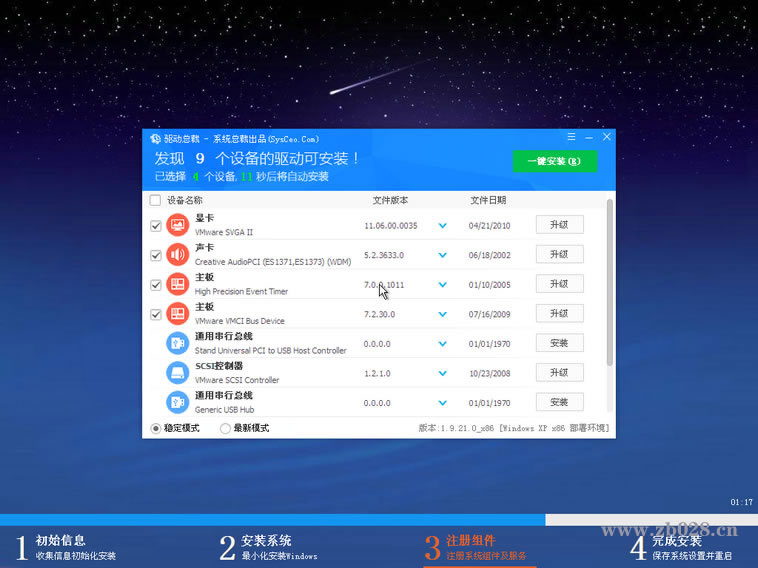Click the motherboard icon for High Precision Event Timer
758x568 pixels.
point(177,284)
